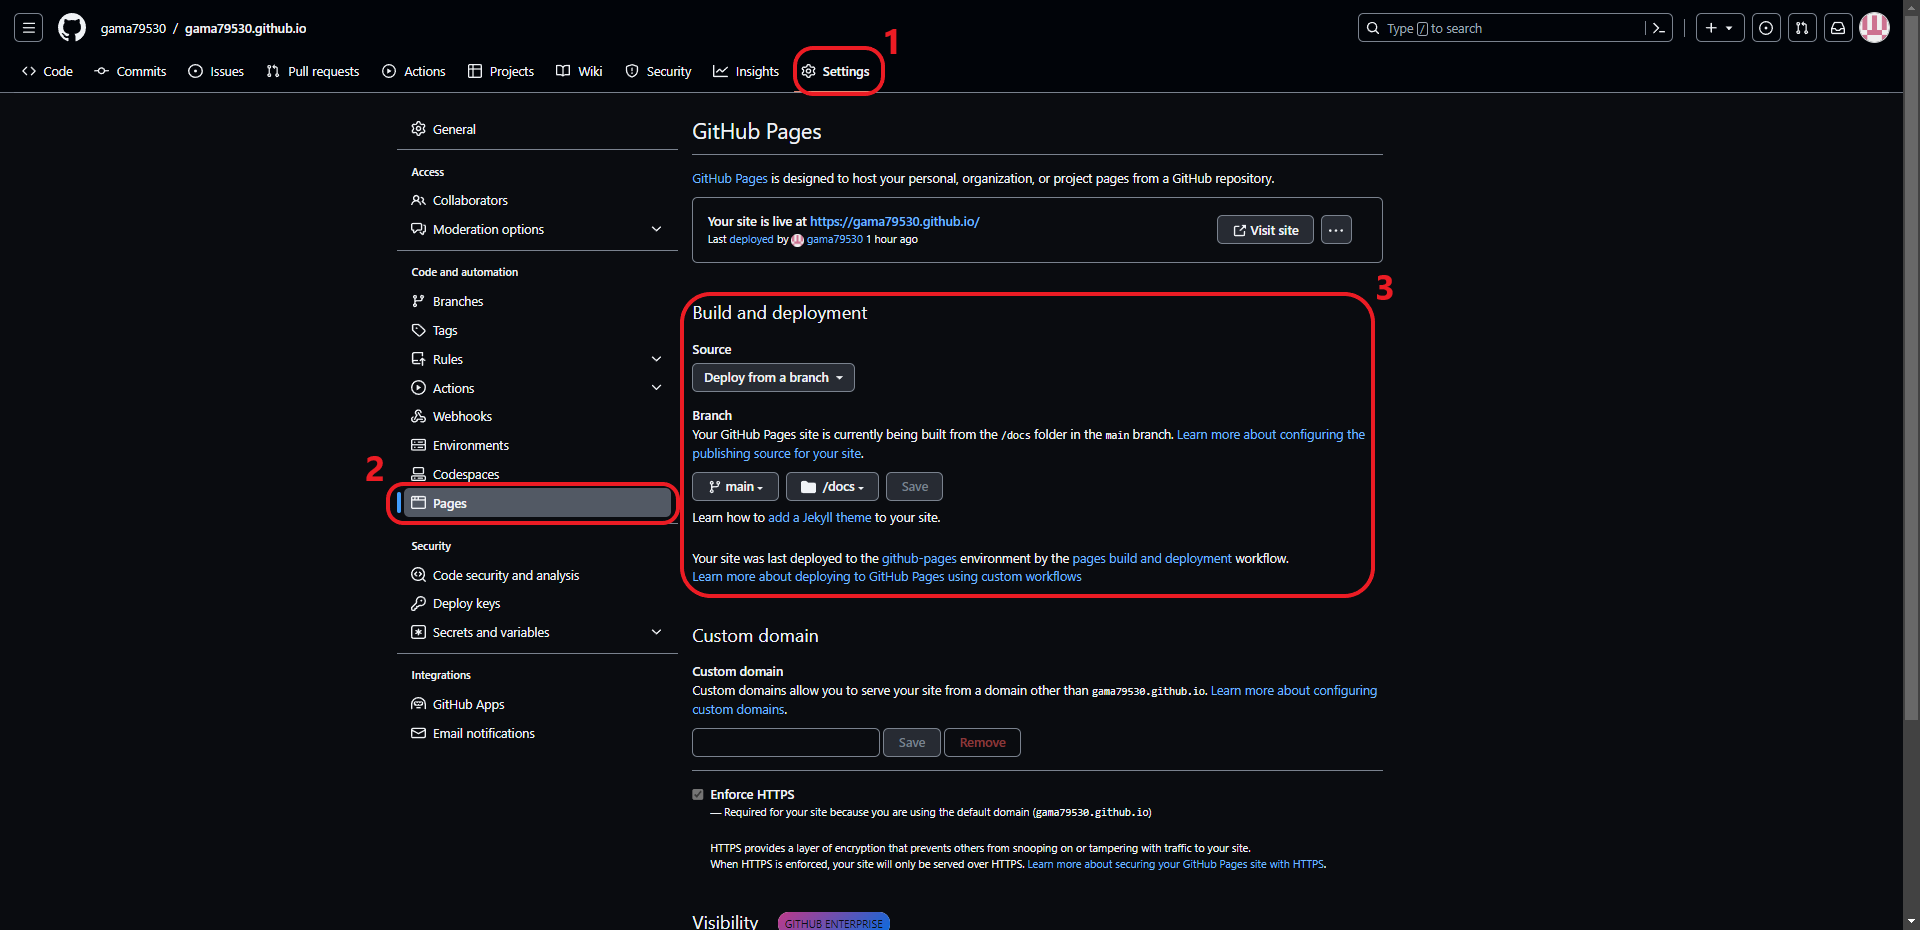Open the 'add a Jekyll theme' link
The height and width of the screenshot is (930, 1920).
pyautogui.click(x=818, y=517)
